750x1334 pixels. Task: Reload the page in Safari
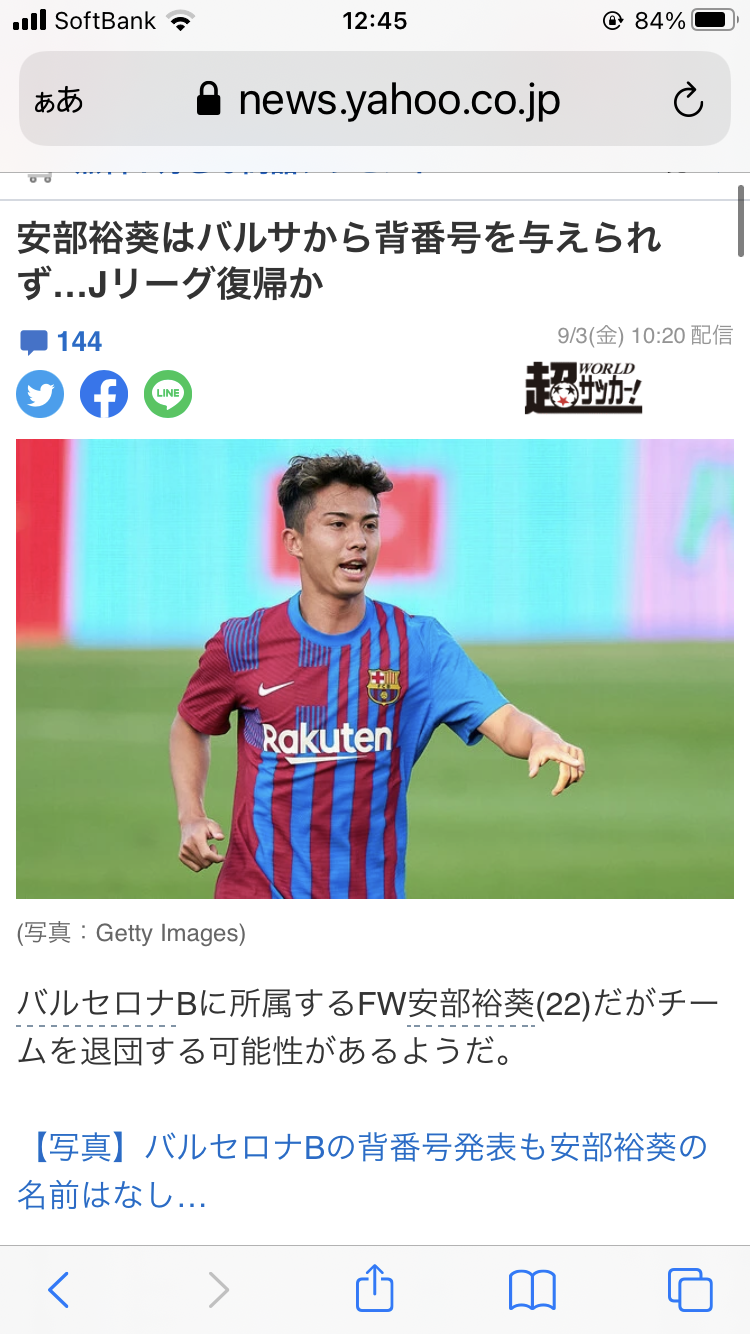688,100
